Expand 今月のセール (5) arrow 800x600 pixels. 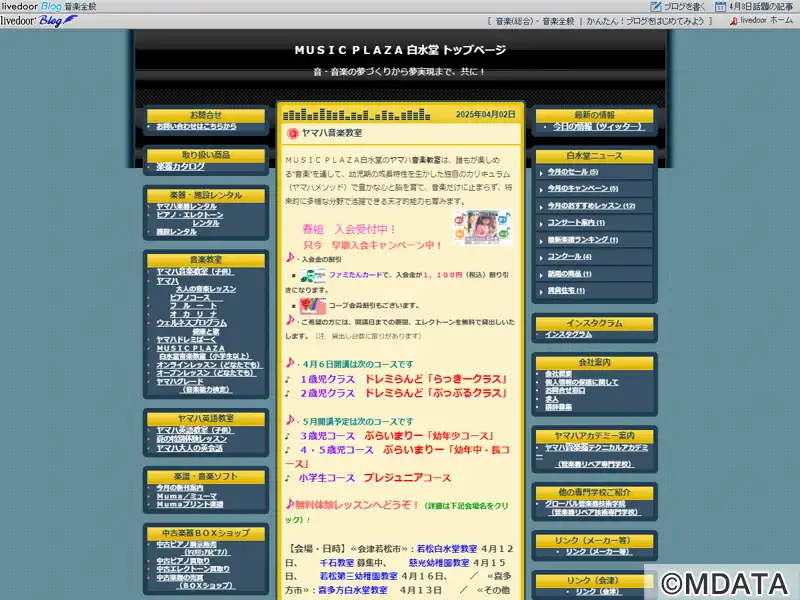(x=541, y=173)
